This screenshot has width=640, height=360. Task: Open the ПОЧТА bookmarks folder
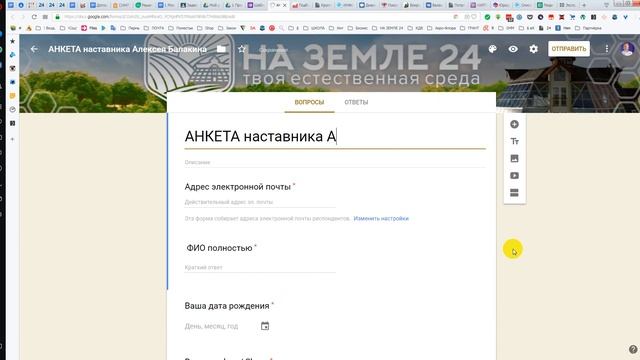[155, 28]
